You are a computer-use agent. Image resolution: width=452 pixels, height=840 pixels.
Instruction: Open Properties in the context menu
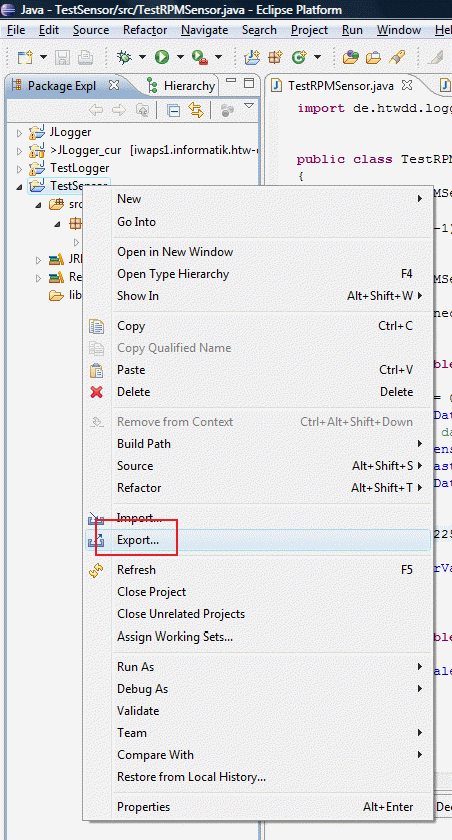pyautogui.click(x=259, y=807)
